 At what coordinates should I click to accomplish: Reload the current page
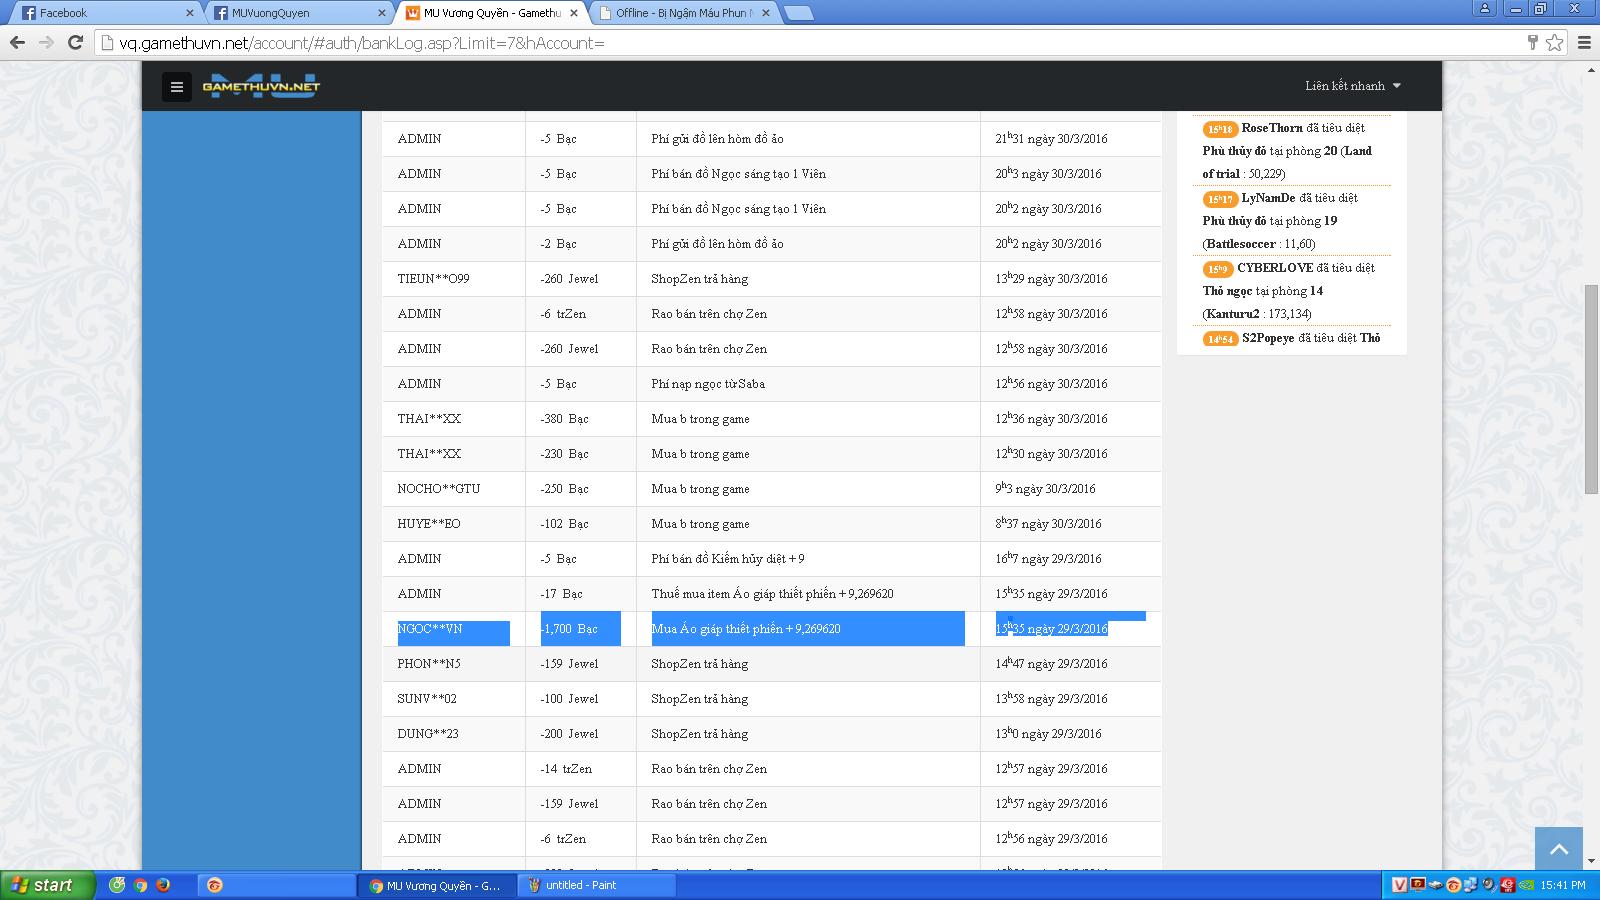(x=75, y=42)
